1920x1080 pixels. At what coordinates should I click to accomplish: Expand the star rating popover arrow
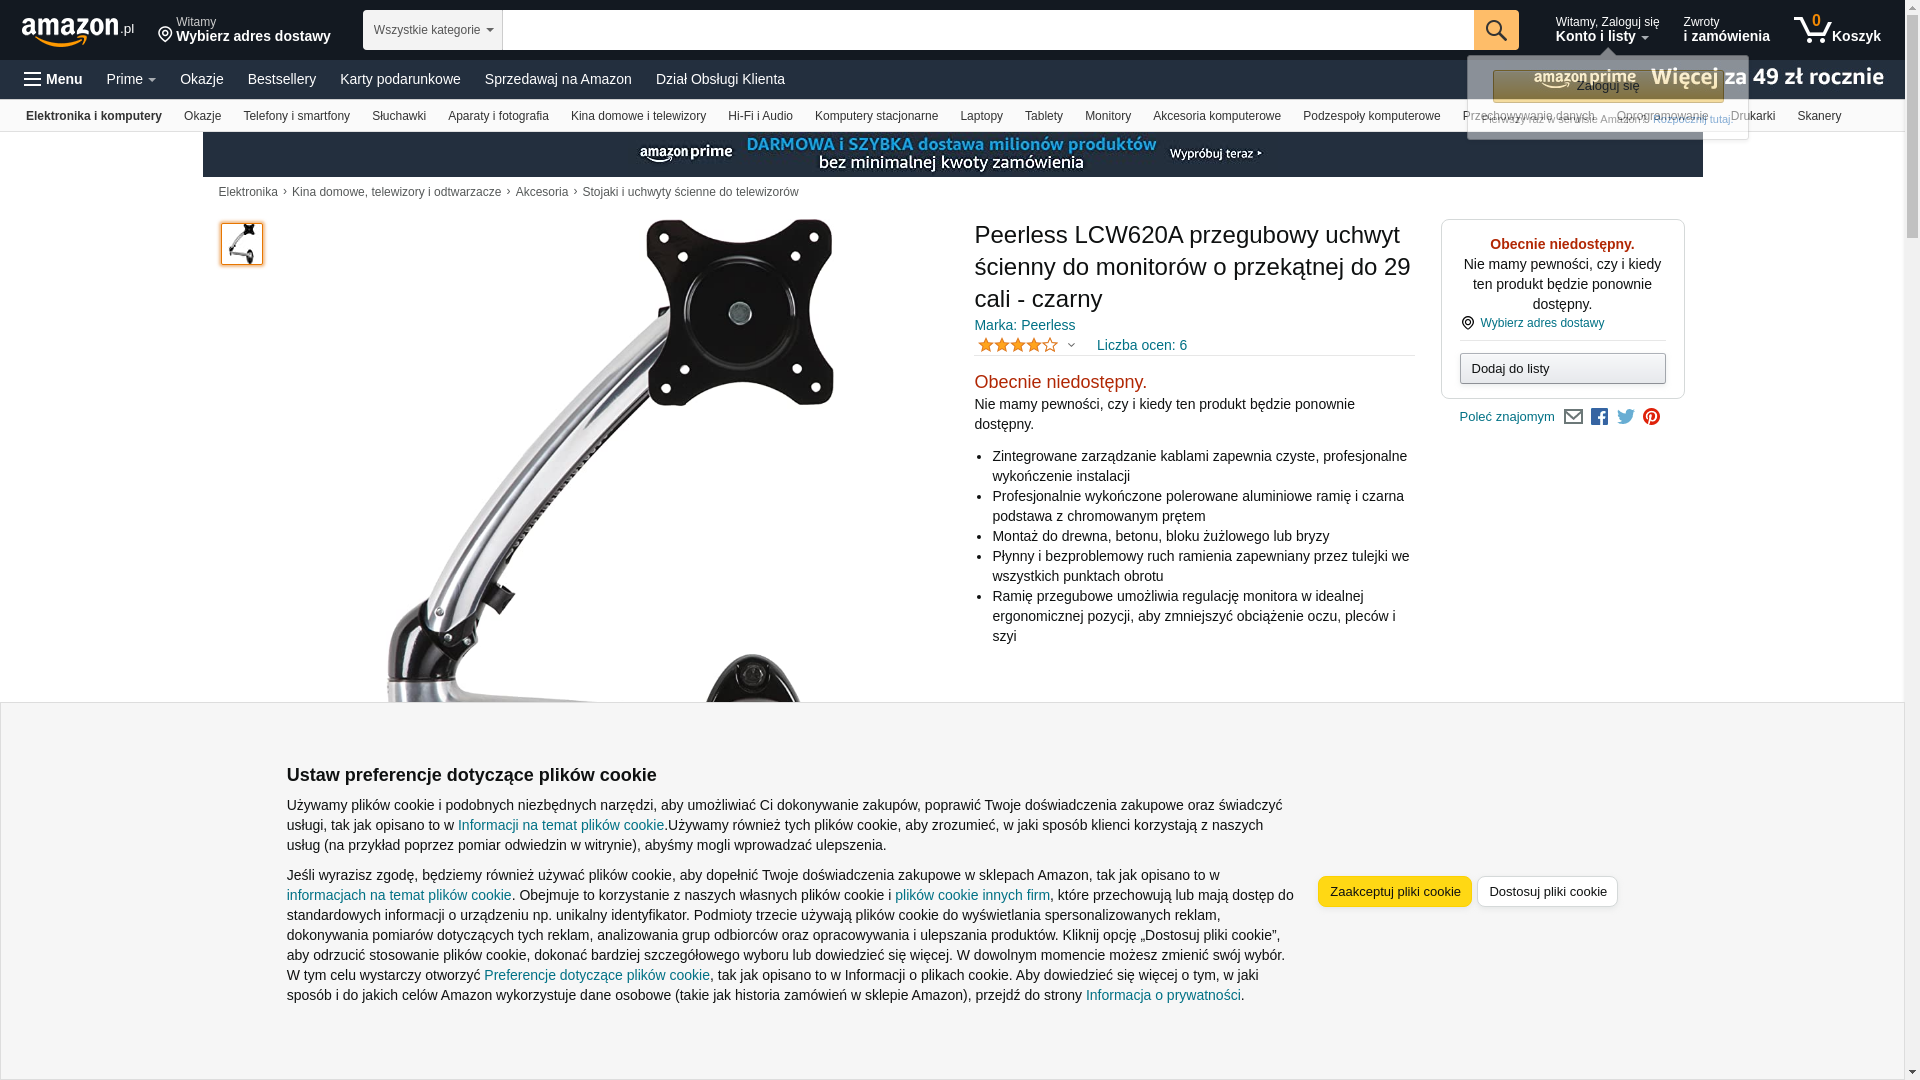tap(1071, 346)
